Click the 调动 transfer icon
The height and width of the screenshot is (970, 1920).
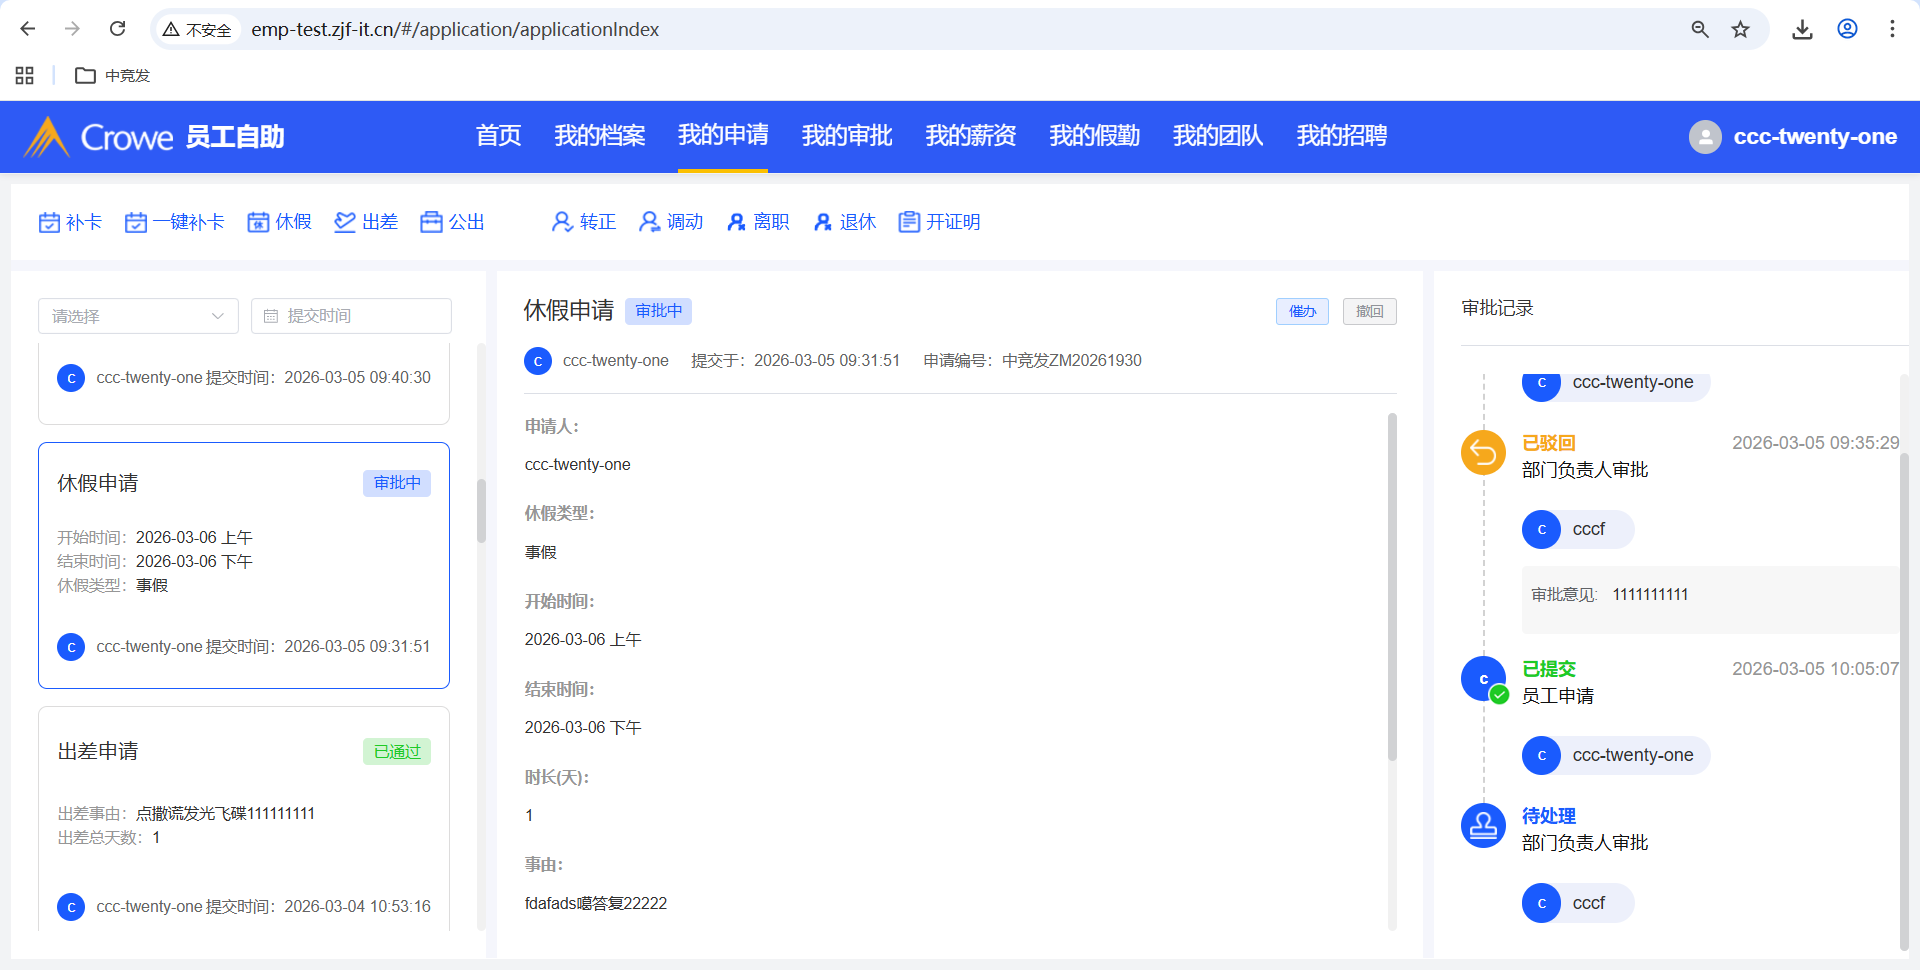pyautogui.click(x=650, y=222)
